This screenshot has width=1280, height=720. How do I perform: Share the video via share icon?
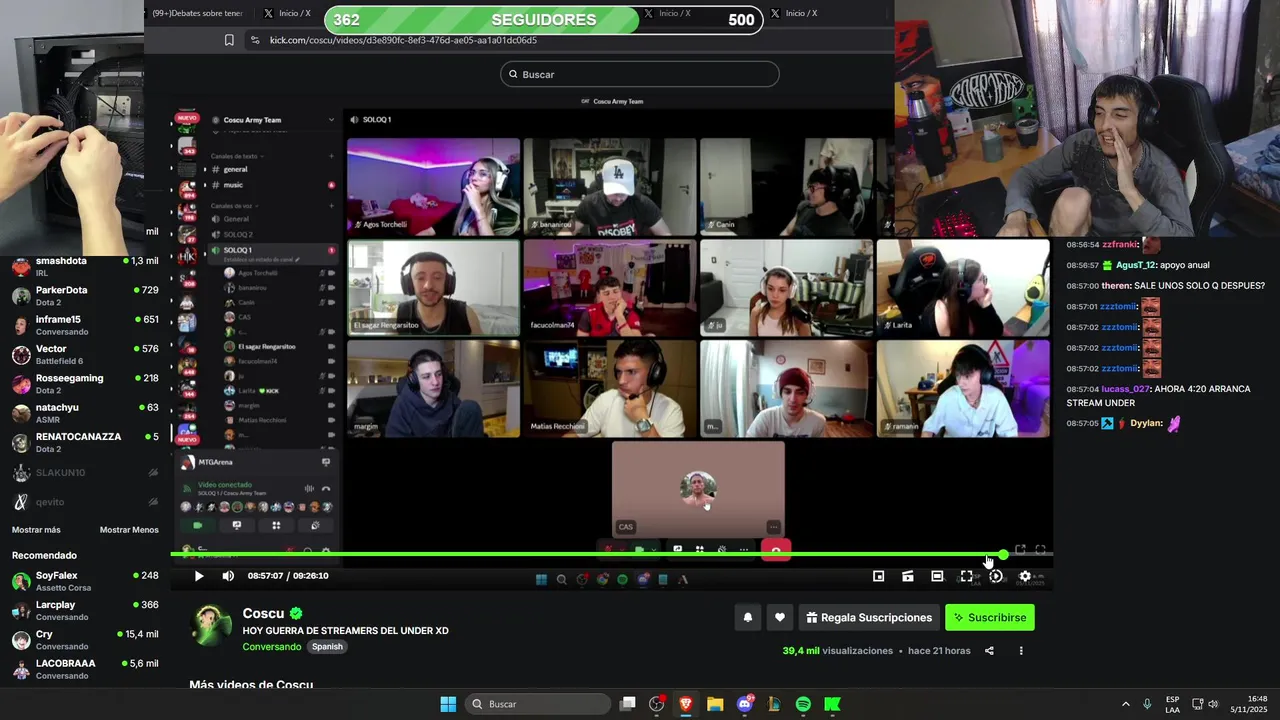click(x=989, y=651)
